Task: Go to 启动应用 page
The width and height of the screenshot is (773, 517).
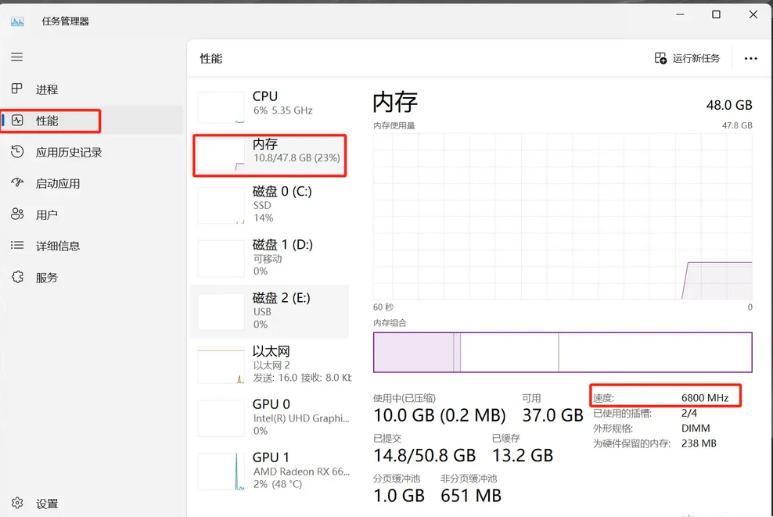Action: click(58, 184)
